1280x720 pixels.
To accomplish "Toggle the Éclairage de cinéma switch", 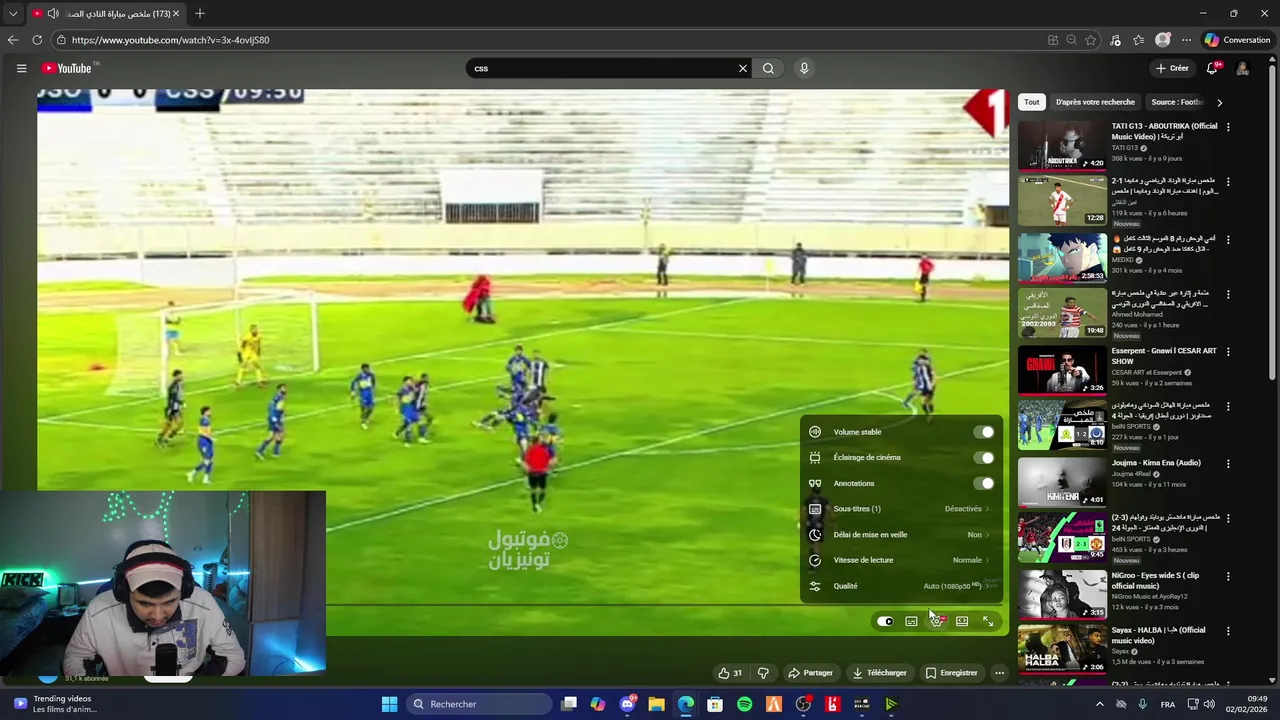I will [985, 457].
